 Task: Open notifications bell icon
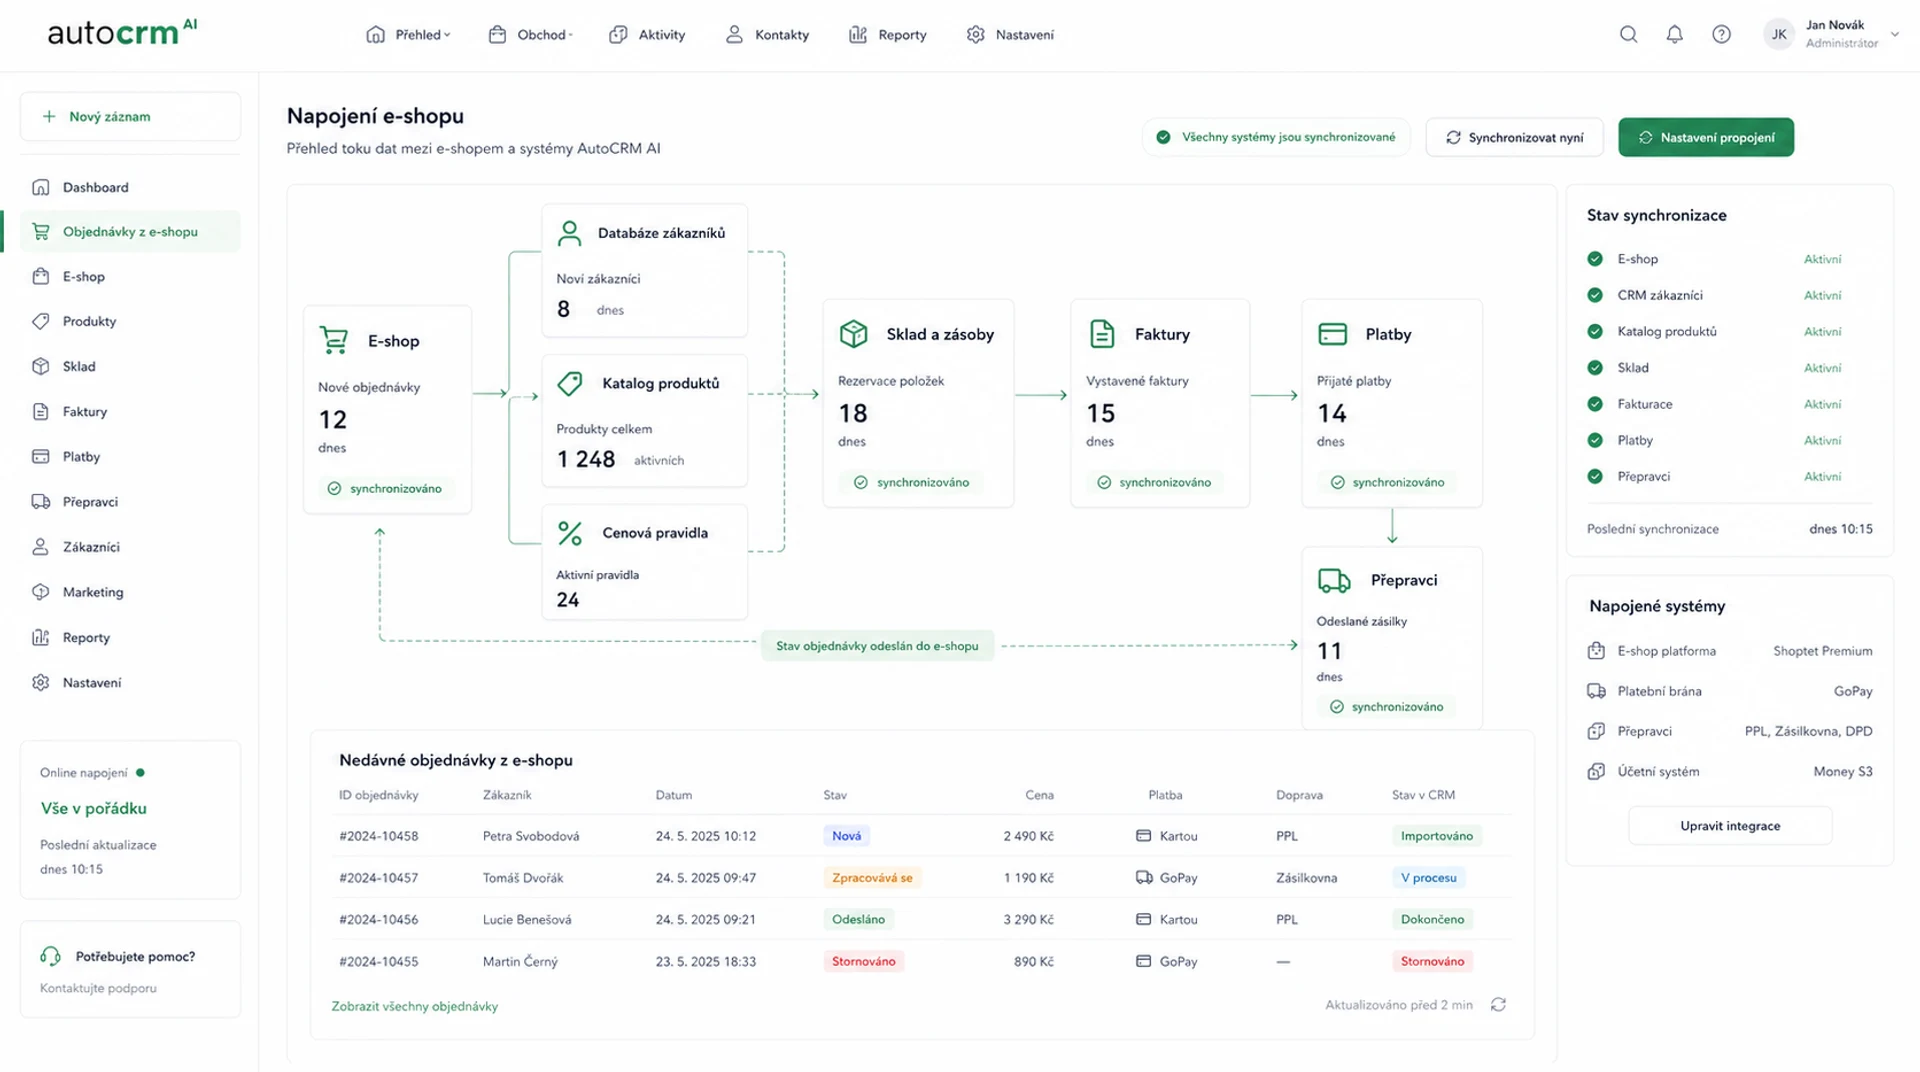point(1674,35)
